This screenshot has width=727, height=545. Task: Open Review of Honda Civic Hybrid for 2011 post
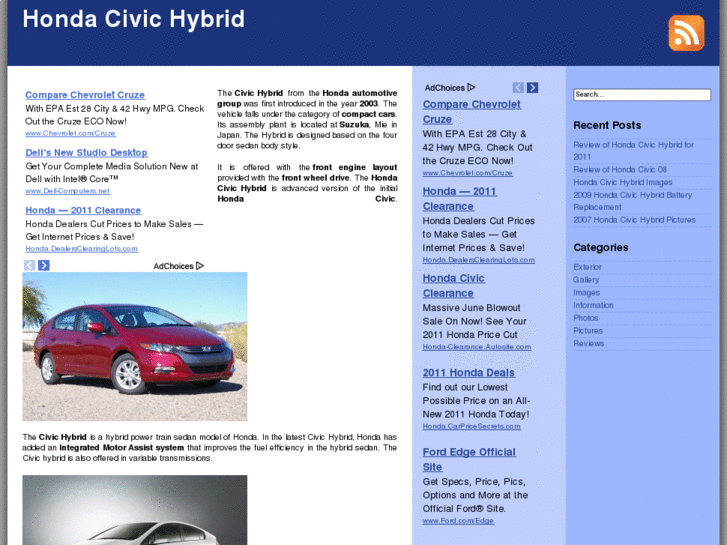pyautogui.click(x=633, y=151)
